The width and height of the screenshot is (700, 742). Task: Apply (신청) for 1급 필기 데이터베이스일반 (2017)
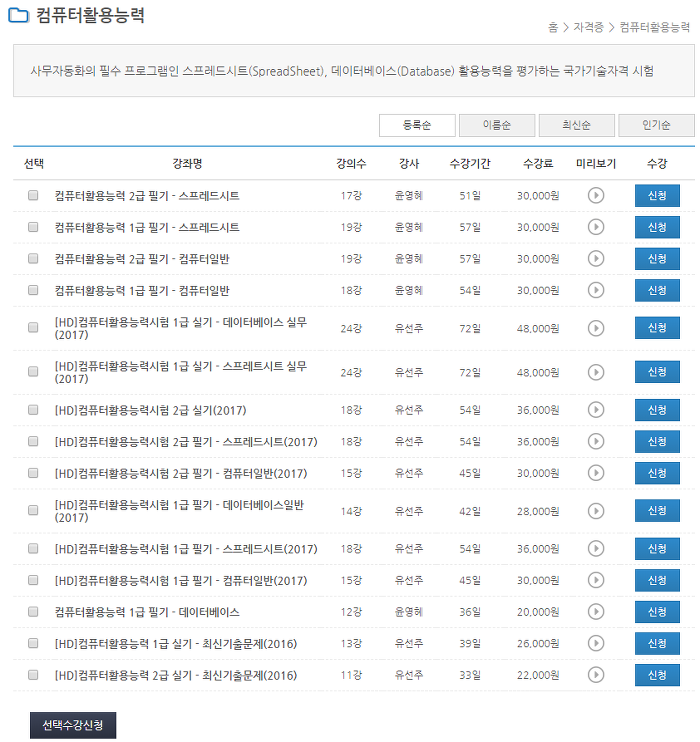(657, 511)
